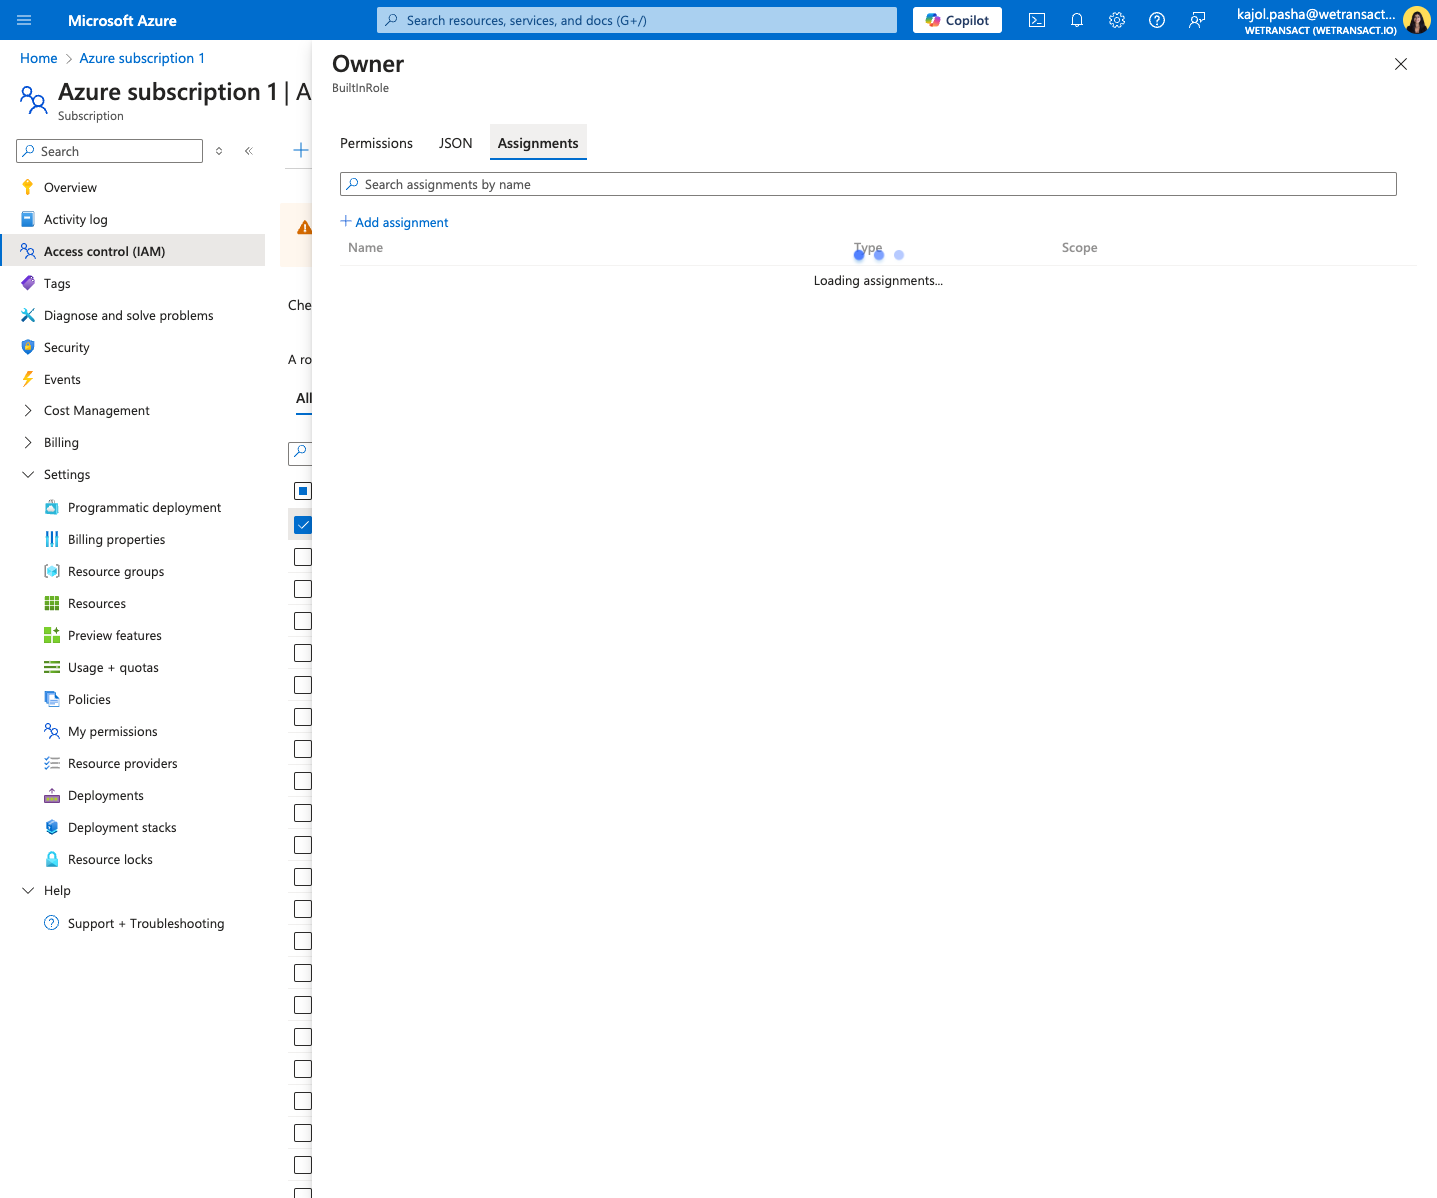Switch to the Permissions tab
Viewport: 1437px width, 1198px height.
[376, 143]
